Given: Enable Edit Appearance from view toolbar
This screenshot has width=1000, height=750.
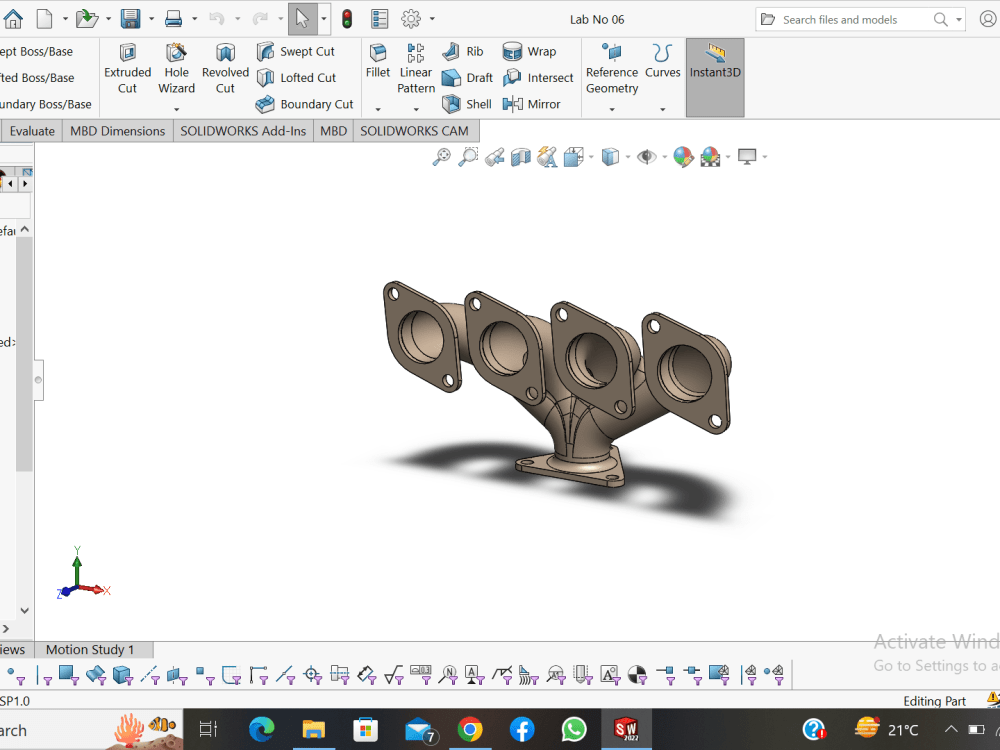Looking at the screenshot, I should [684, 157].
